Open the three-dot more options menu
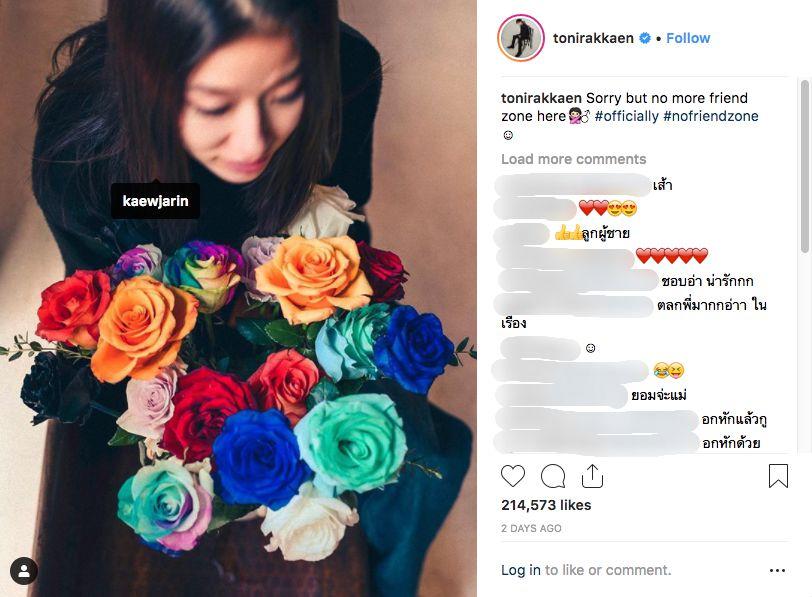 pyautogui.click(x=777, y=570)
